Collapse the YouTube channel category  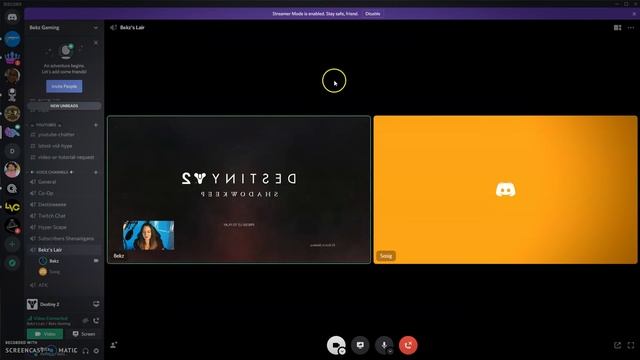point(47,125)
